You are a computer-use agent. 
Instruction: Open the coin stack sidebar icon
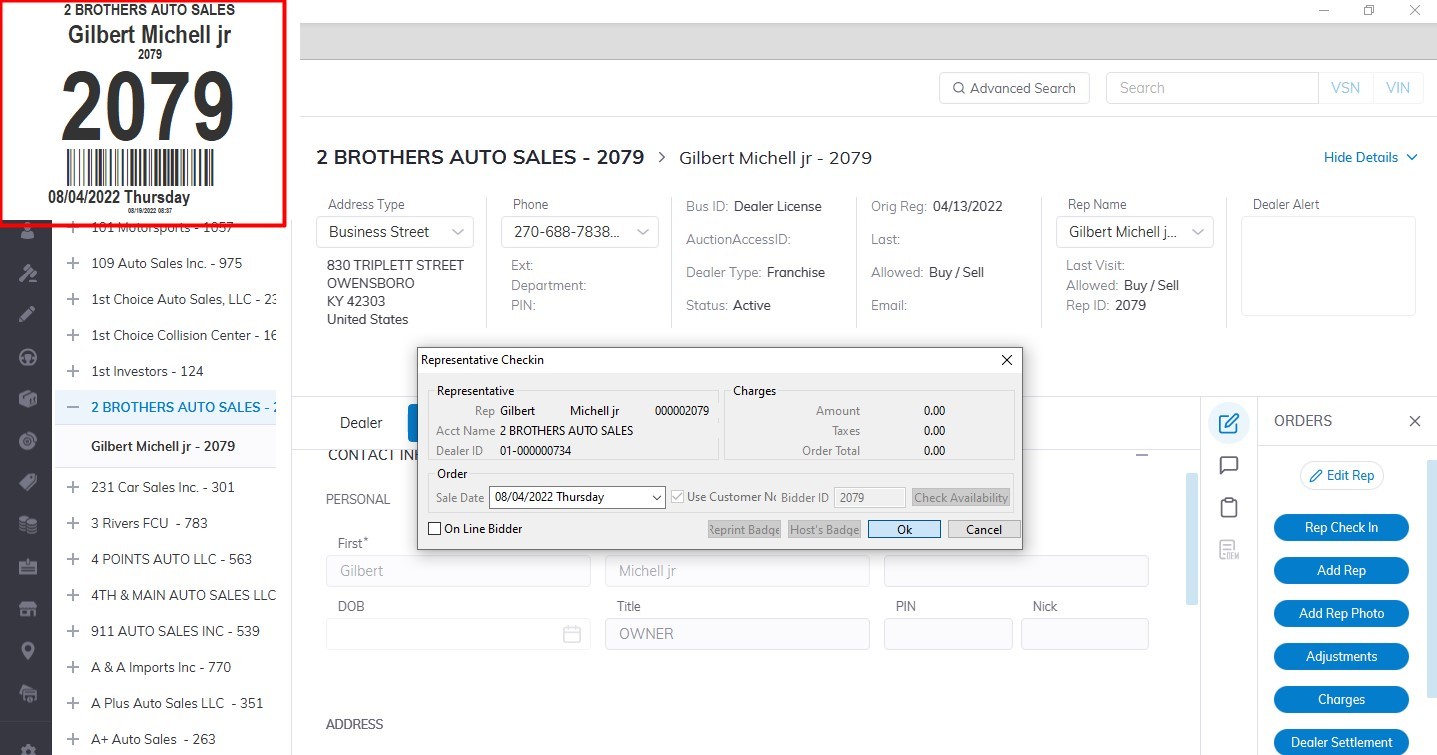(x=28, y=525)
